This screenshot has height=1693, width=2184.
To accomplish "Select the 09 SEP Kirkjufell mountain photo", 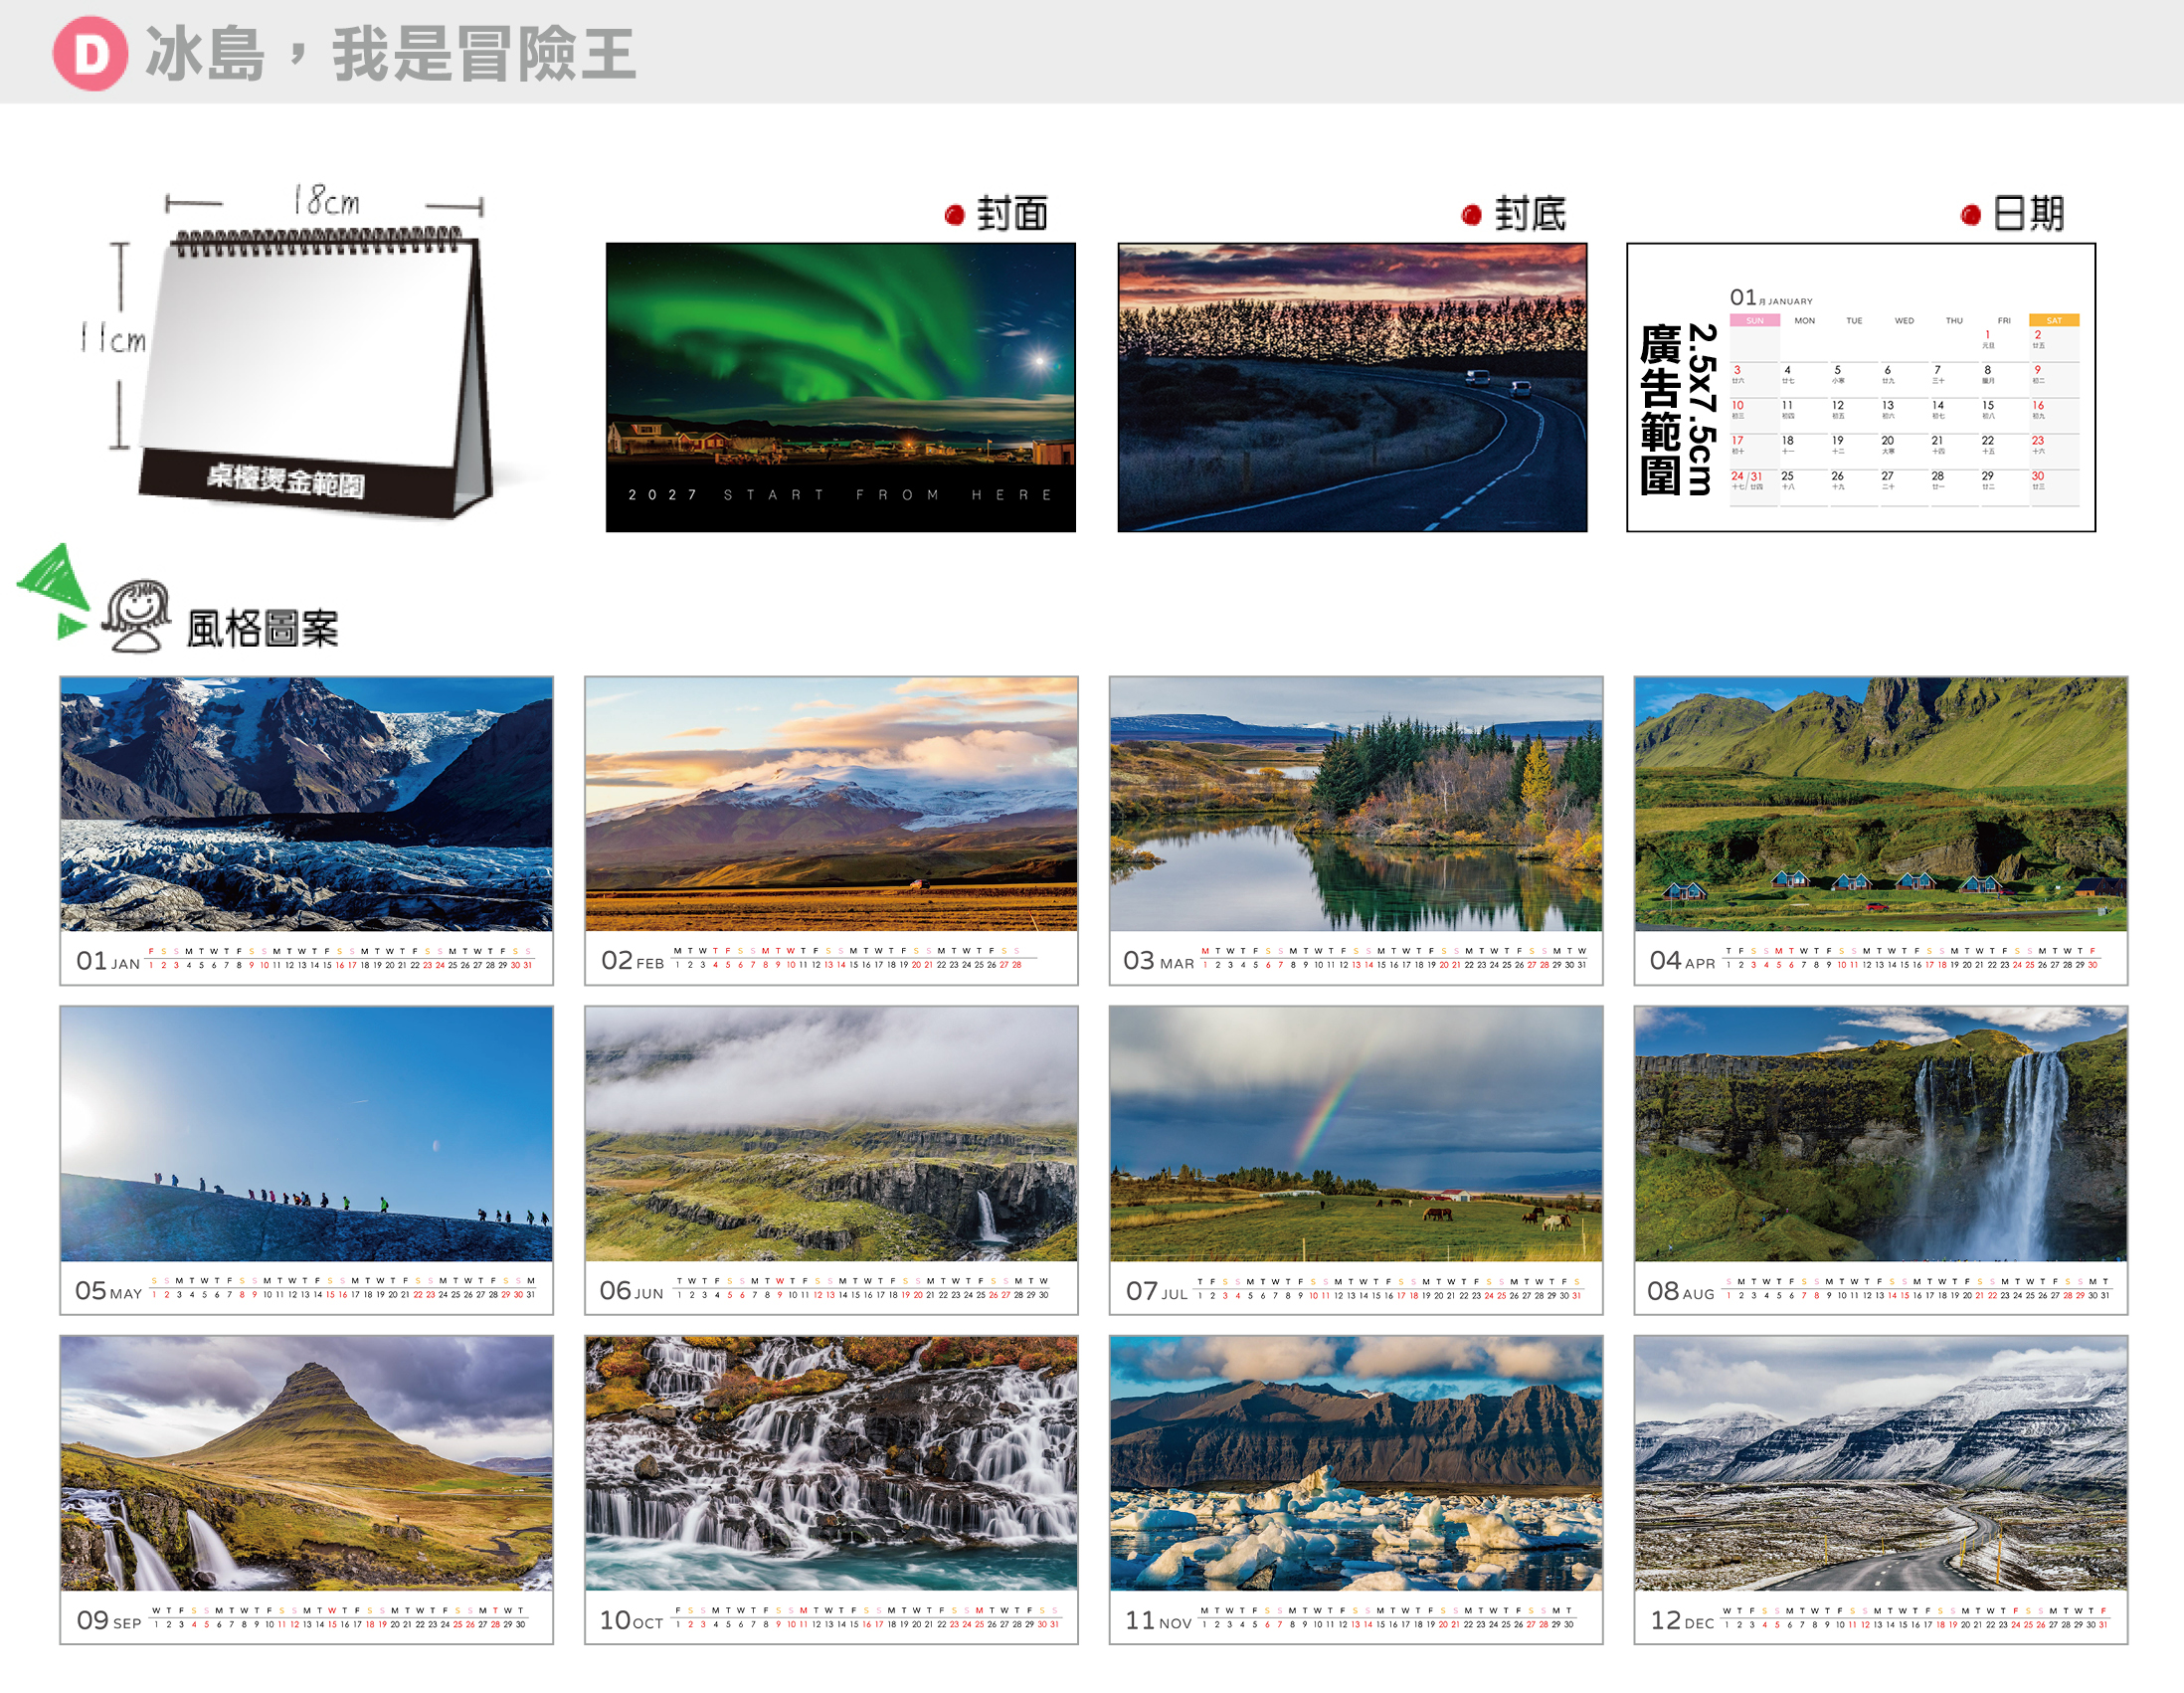I will click(306, 1463).
